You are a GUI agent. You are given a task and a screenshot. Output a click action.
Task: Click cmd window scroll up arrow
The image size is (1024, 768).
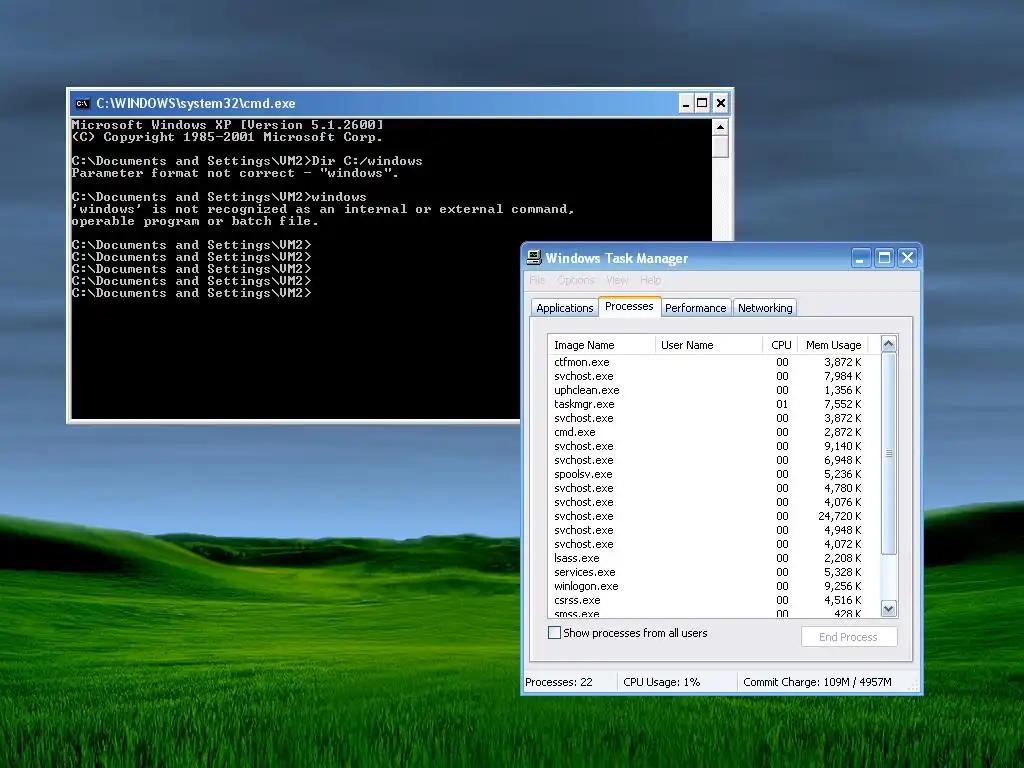click(x=720, y=127)
